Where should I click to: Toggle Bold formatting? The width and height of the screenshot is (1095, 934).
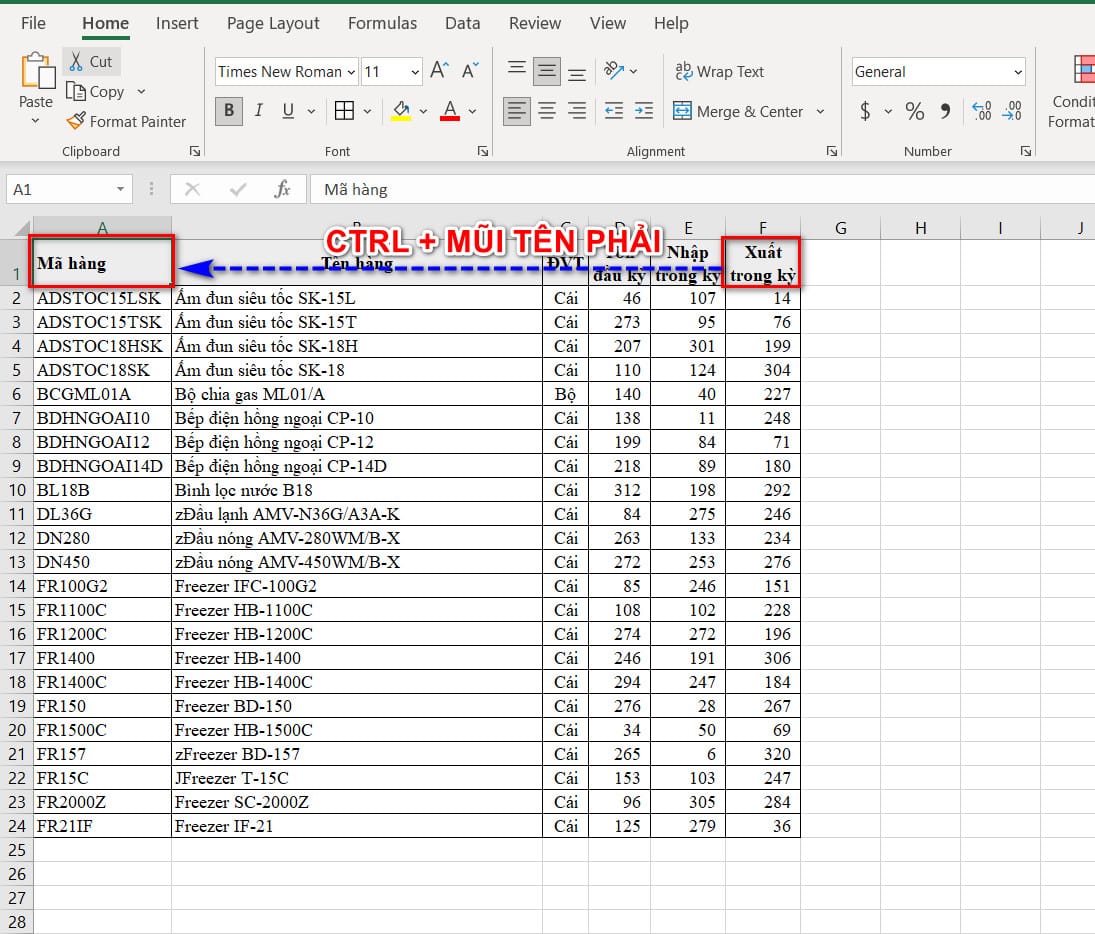point(229,110)
